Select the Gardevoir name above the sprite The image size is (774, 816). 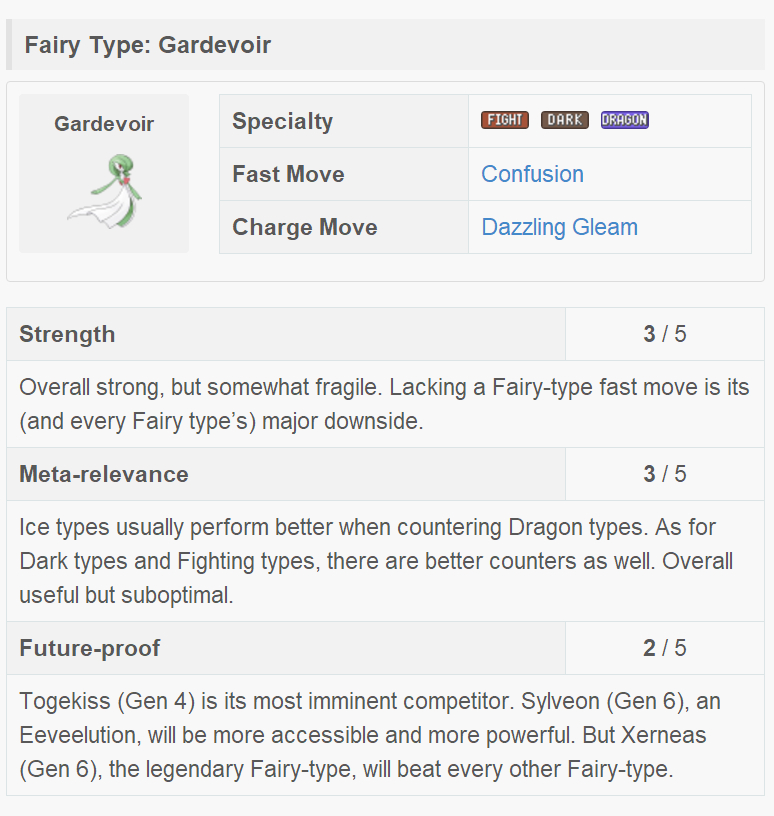104,124
